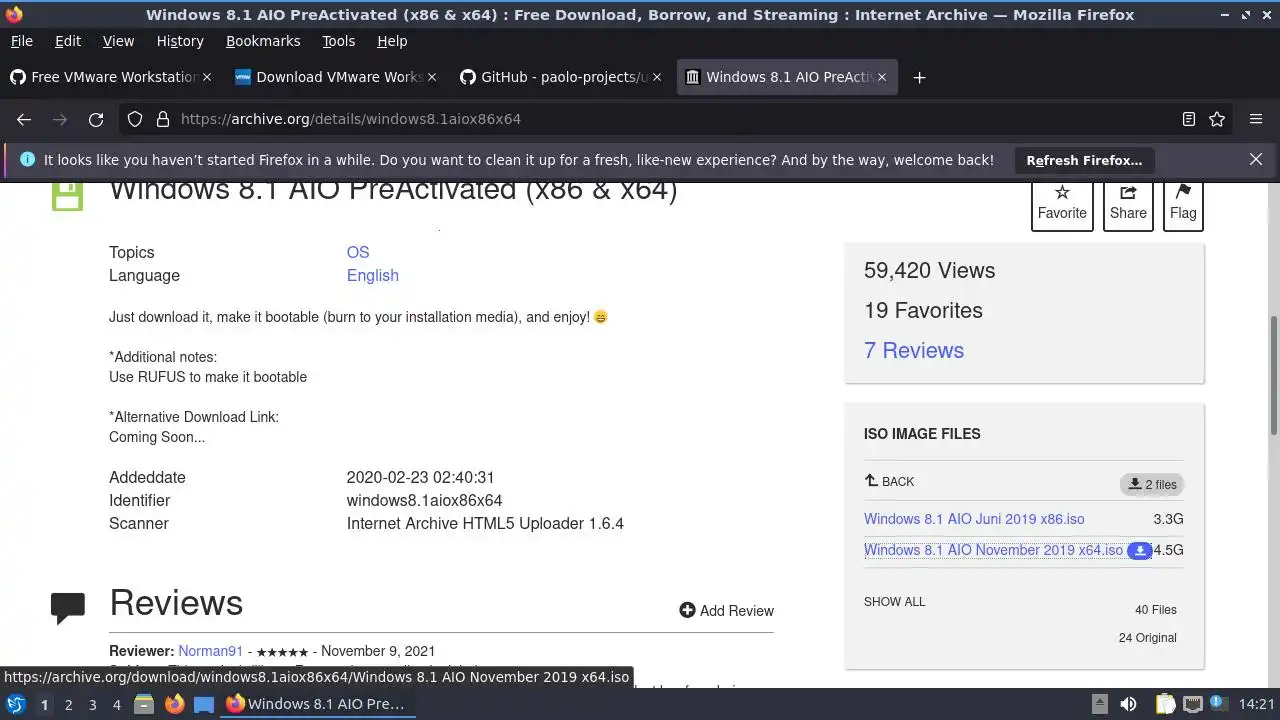Viewport: 1280px width, 720px height.
Task: Download Windows 8.1 AIO Juni 2019 x86.iso
Action: click(x=974, y=519)
